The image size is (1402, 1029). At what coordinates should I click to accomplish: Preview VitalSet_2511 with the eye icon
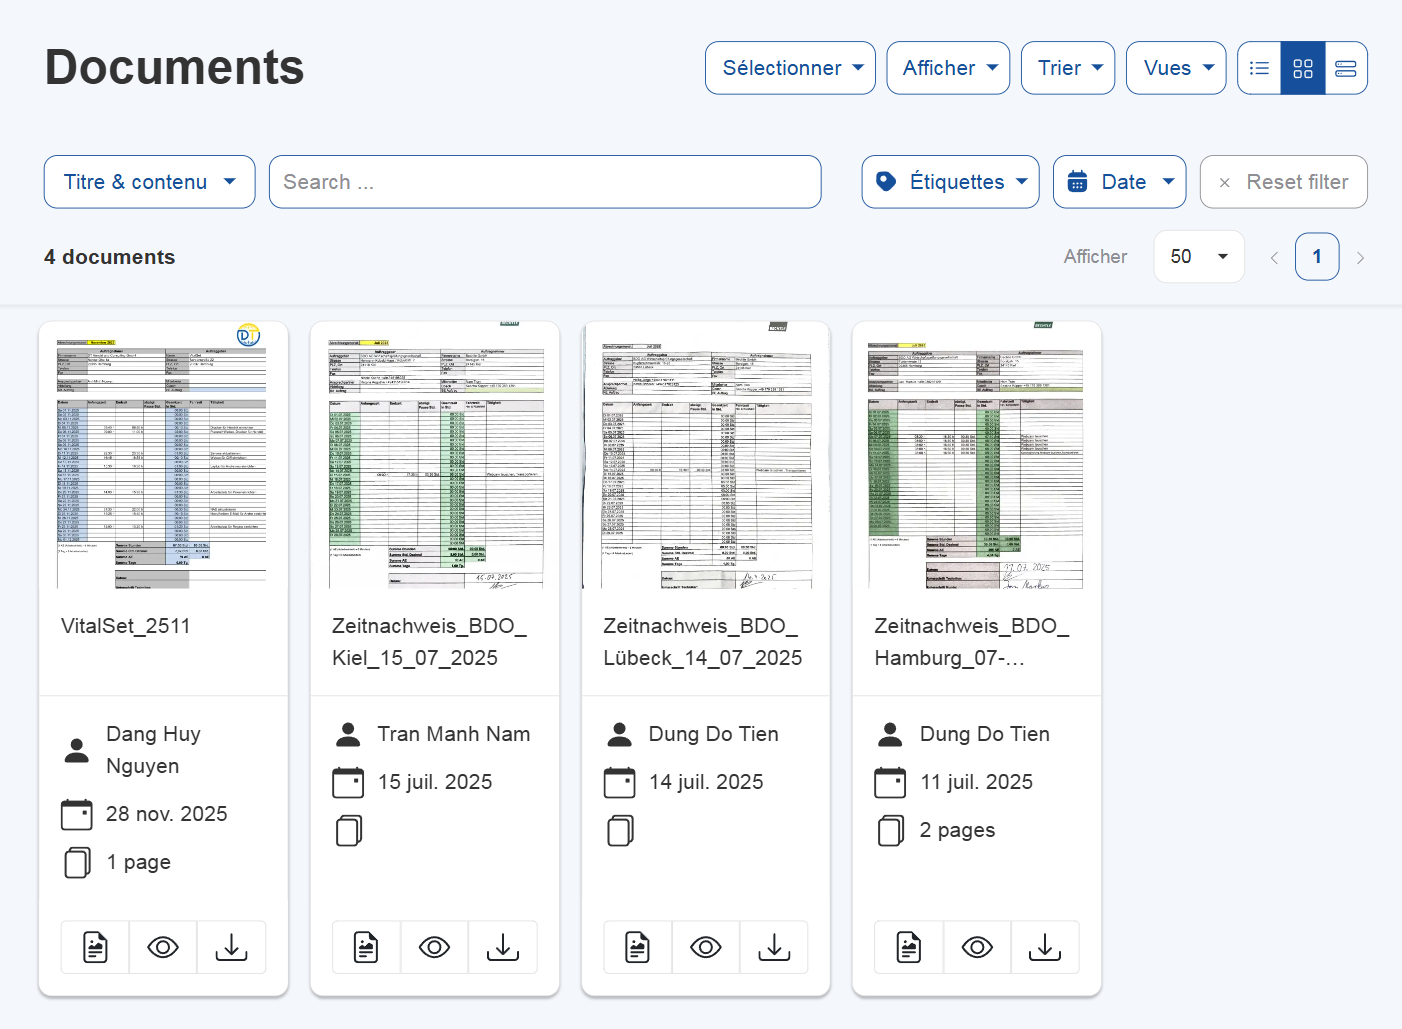(x=163, y=947)
